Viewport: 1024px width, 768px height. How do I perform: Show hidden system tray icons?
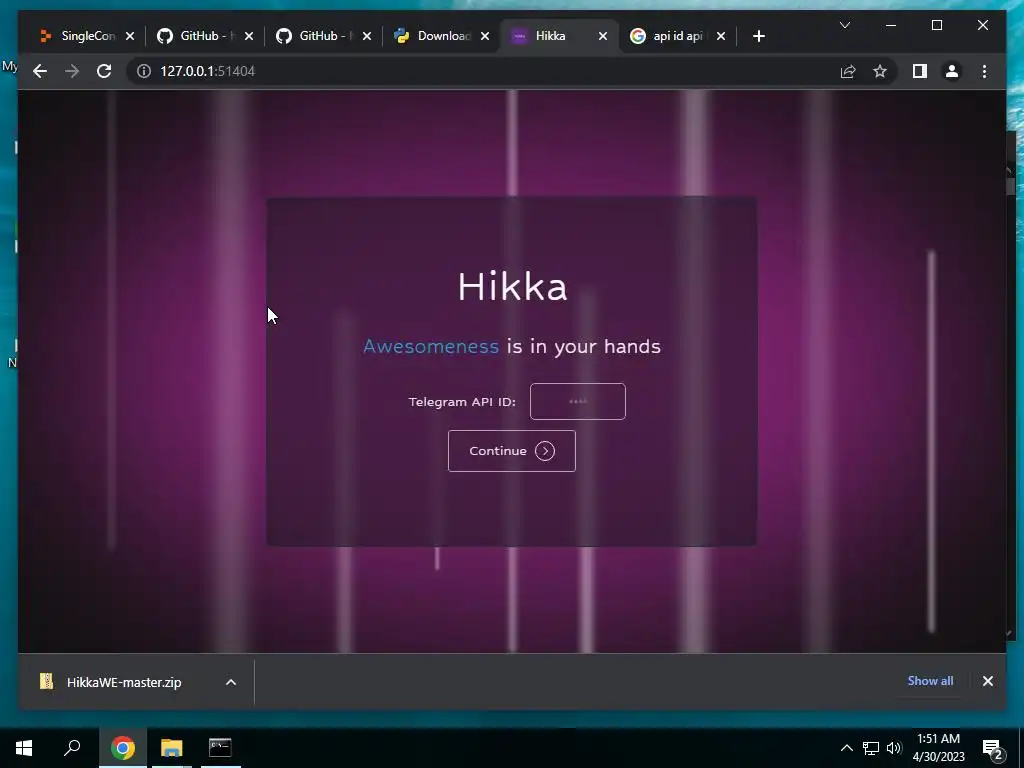pos(846,748)
